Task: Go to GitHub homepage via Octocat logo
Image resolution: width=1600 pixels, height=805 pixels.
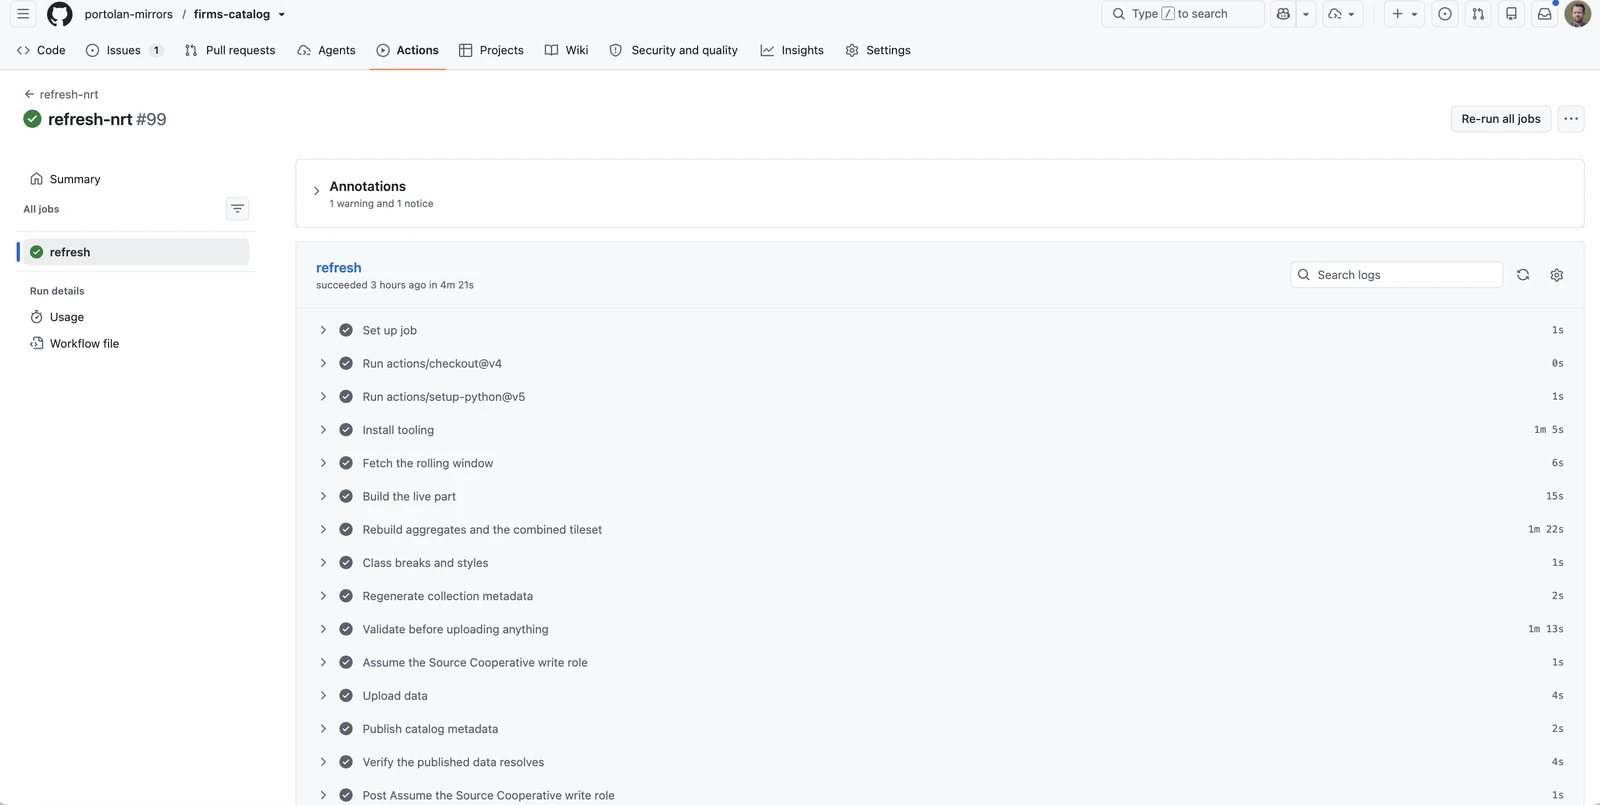Action: click(x=60, y=14)
